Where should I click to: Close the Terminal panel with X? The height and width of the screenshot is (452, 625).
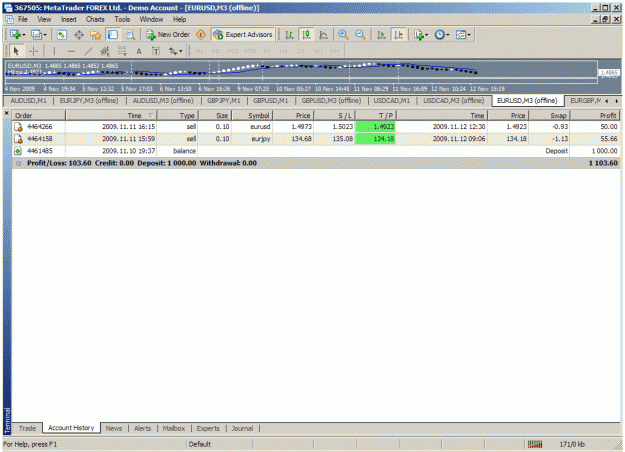pyautogui.click(x=6, y=114)
